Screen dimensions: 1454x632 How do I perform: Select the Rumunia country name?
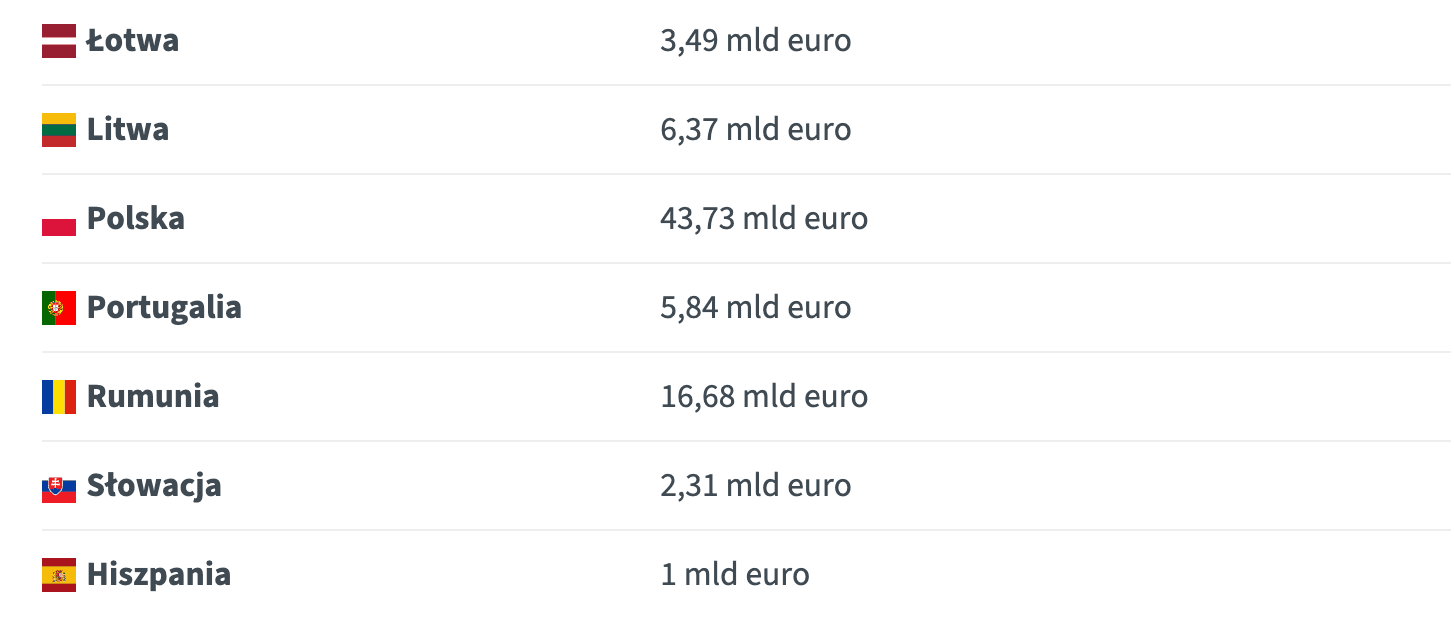[x=153, y=396]
